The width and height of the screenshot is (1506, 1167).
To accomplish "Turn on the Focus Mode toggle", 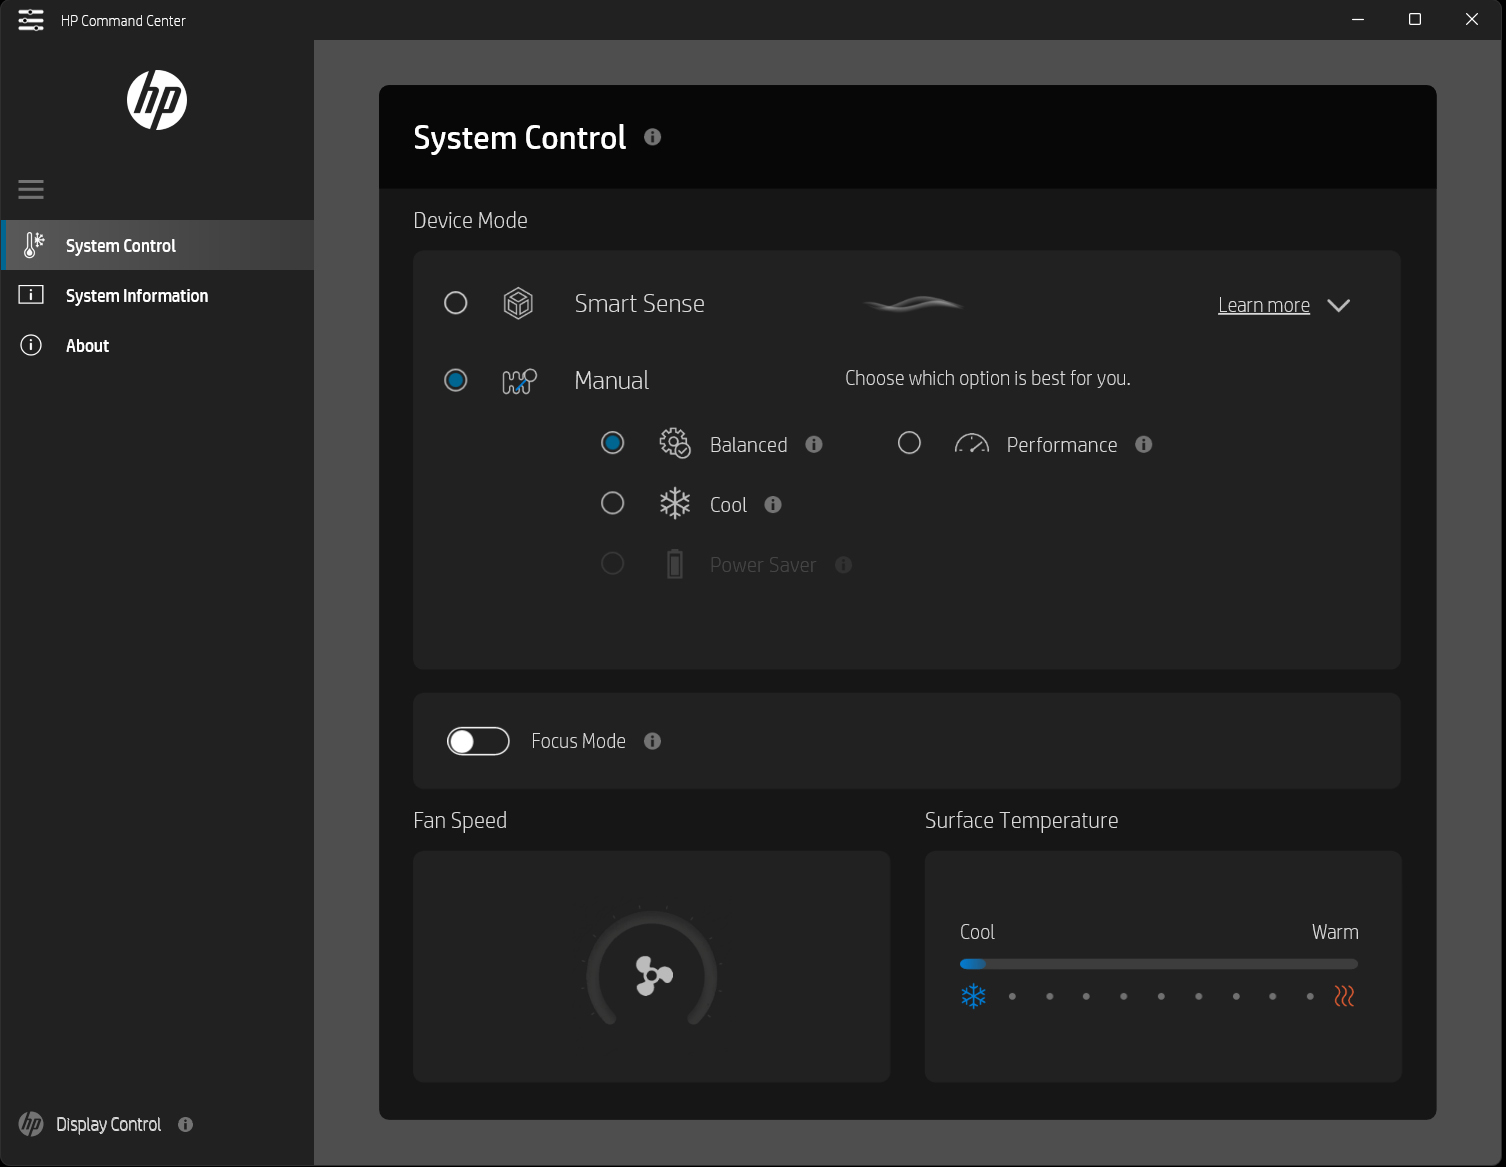I will click(478, 741).
